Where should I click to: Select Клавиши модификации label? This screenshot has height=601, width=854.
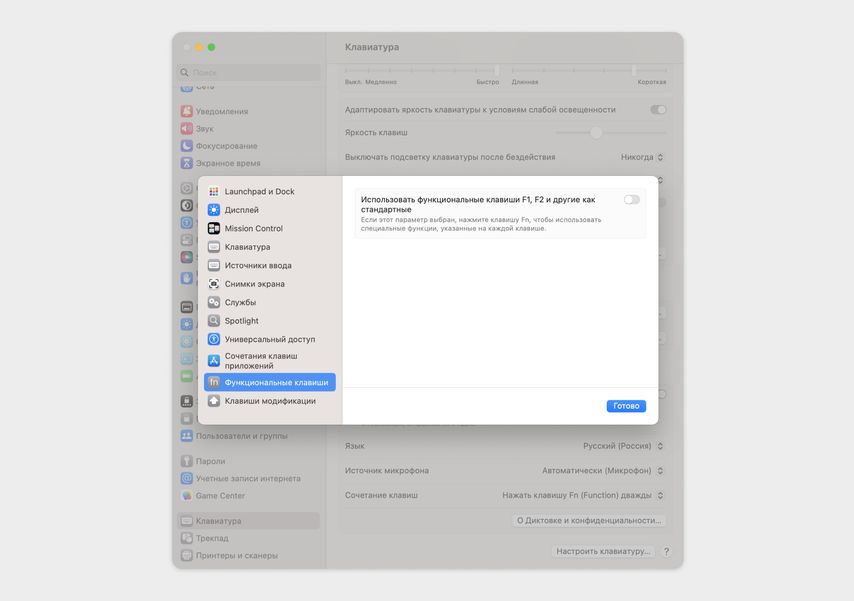coord(270,400)
